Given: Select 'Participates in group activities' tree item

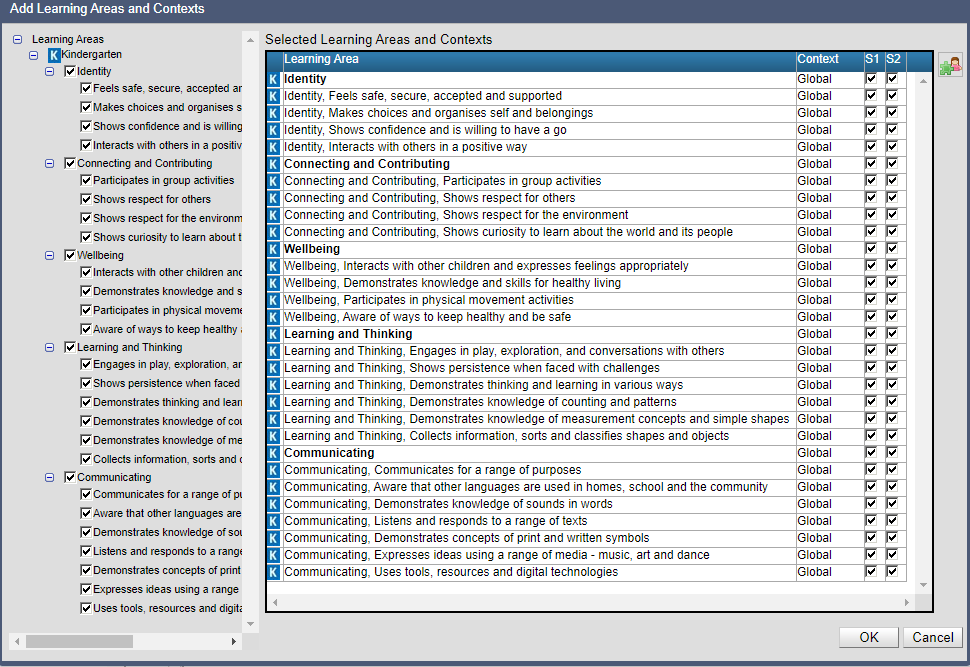Looking at the screenshot, I should point(163,181).
